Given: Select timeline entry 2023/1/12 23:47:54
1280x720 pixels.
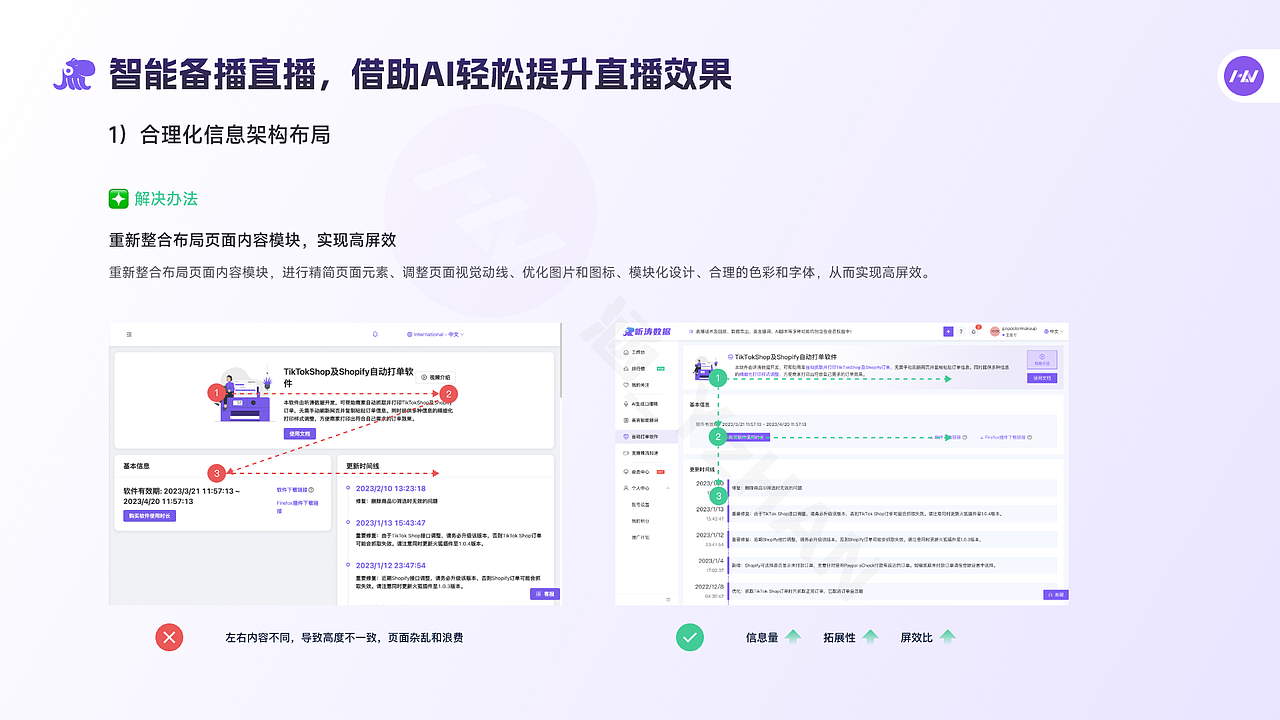Looking at the screenshot, I should [391, 565].
